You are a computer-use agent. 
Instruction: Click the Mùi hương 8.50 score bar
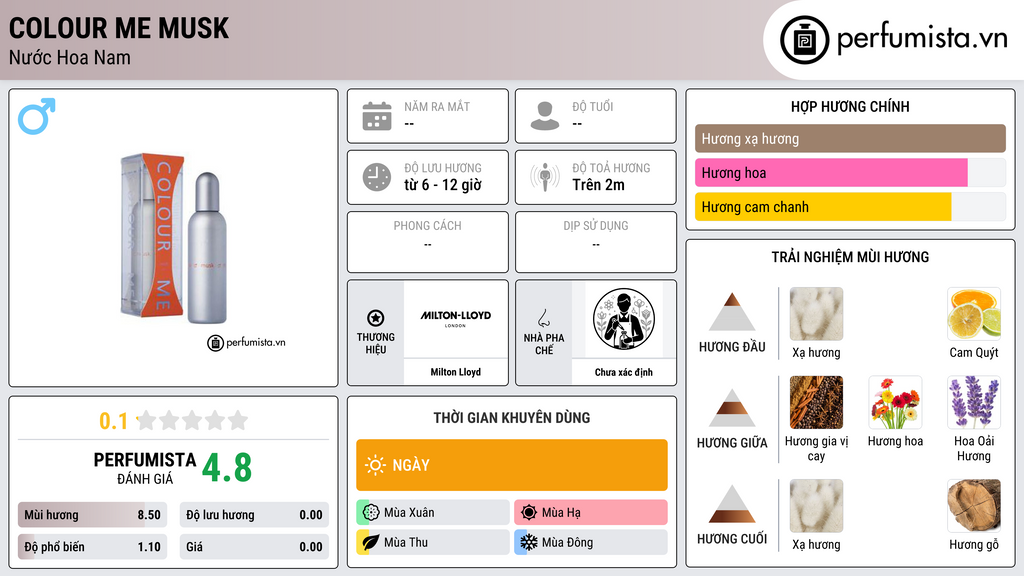click(92, 515)
